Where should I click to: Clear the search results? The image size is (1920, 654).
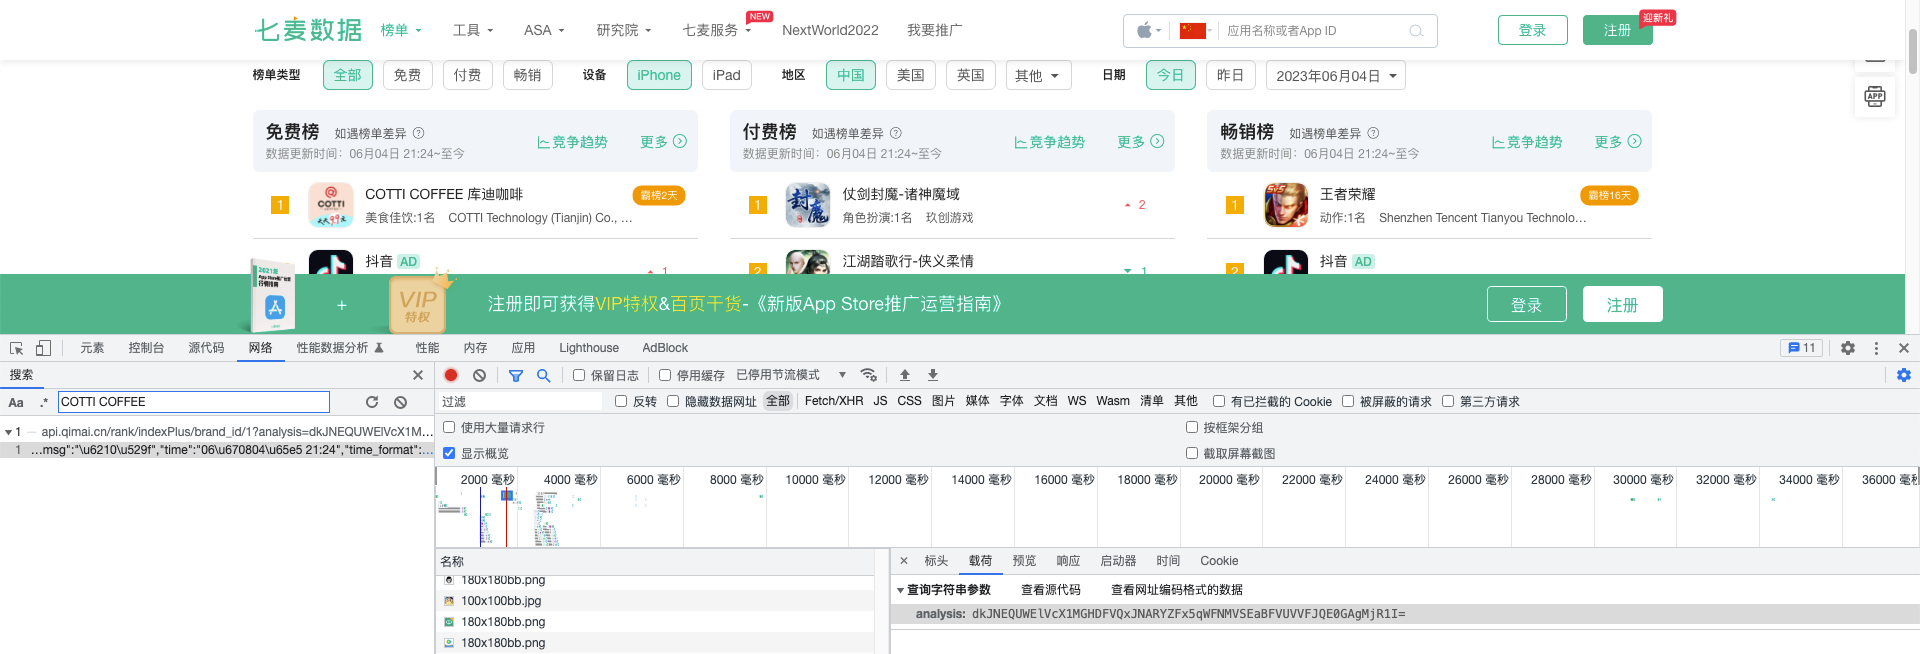[x=400, y=402]
